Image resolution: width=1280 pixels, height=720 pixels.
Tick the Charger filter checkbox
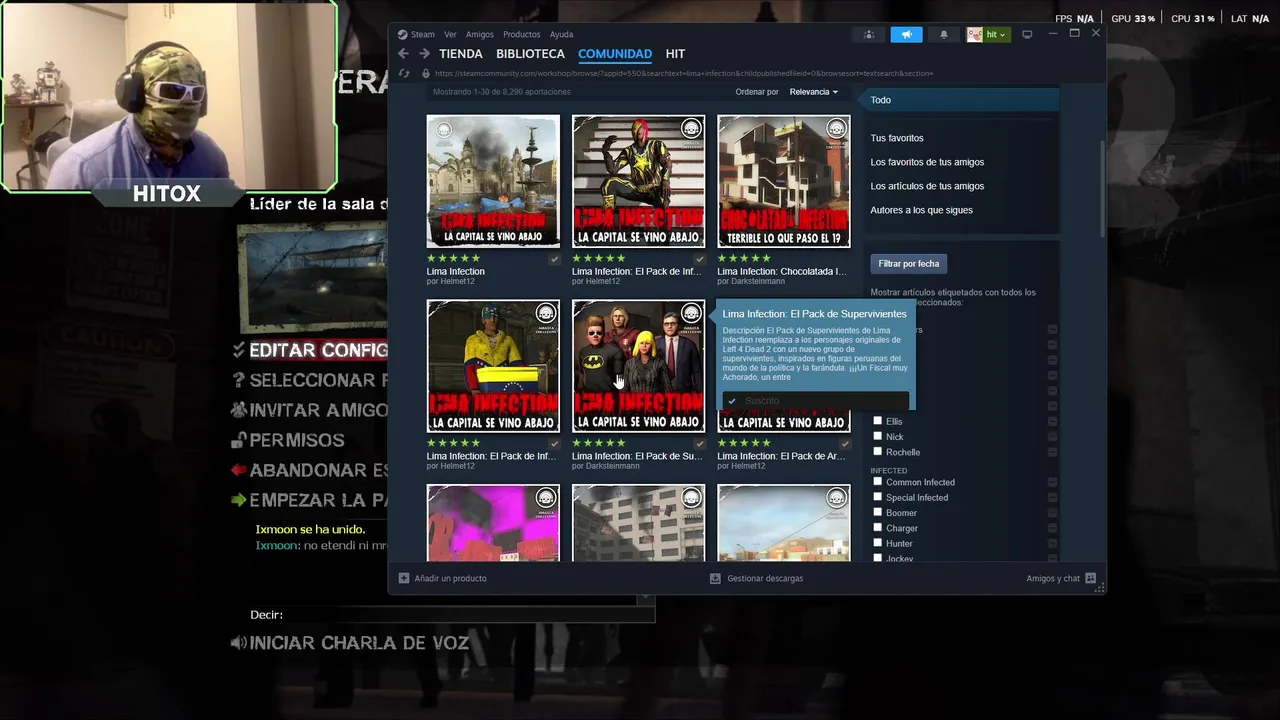point(878,528)
